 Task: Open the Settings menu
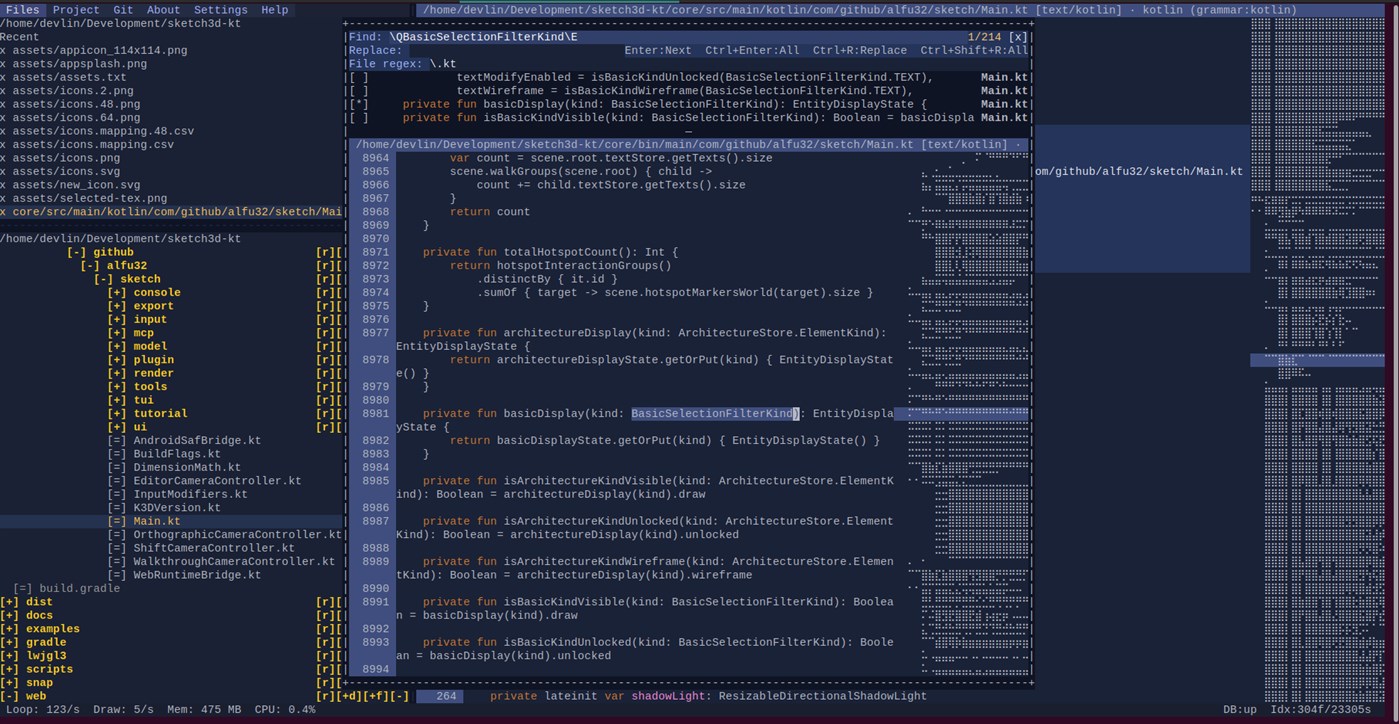tap(220, 10)
